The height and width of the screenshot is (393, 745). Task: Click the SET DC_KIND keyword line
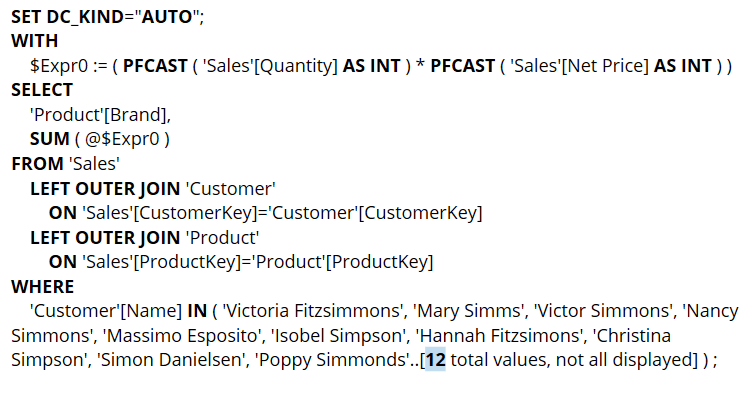coord(108,17)
